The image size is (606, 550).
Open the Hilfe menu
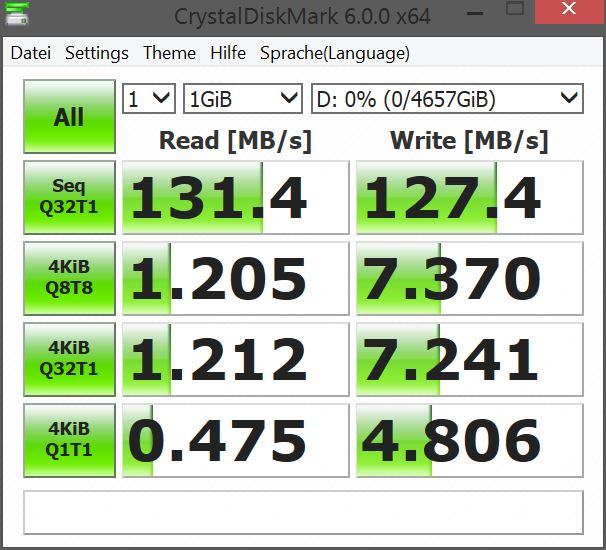point(228,53)
